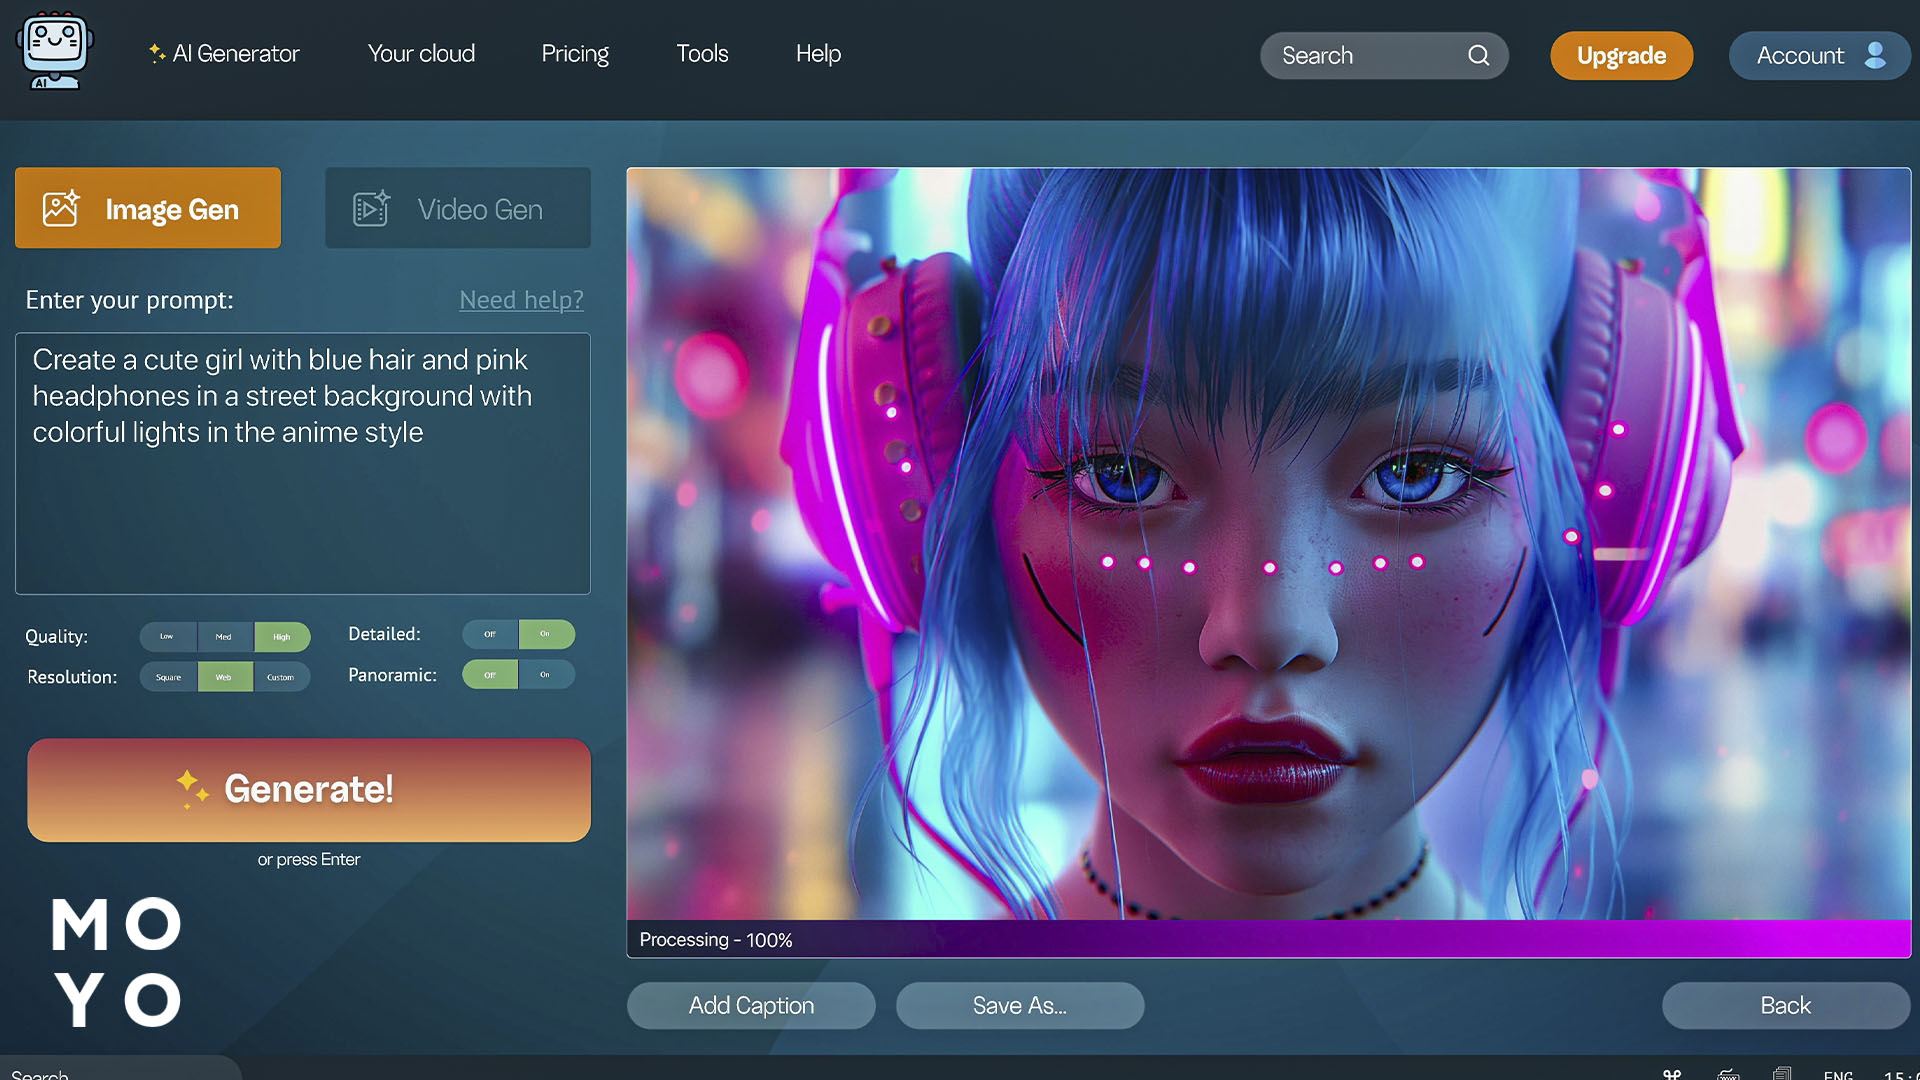Click the Search magnifier icon
Image resolution: width=1920 pixels, height=1080 pixels.
(1478, 55)
